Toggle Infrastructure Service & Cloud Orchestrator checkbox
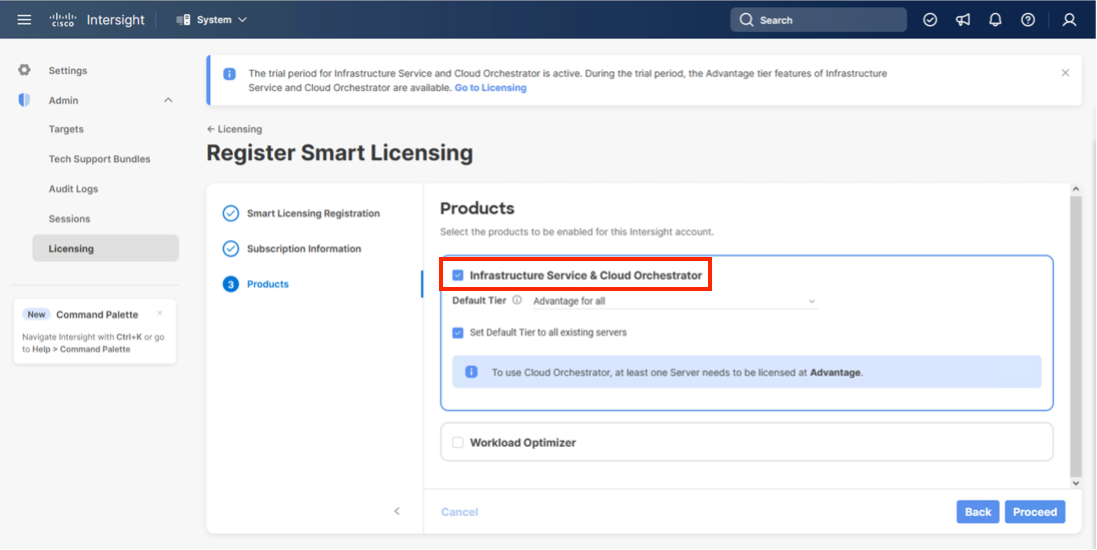 tap(458, 276)
